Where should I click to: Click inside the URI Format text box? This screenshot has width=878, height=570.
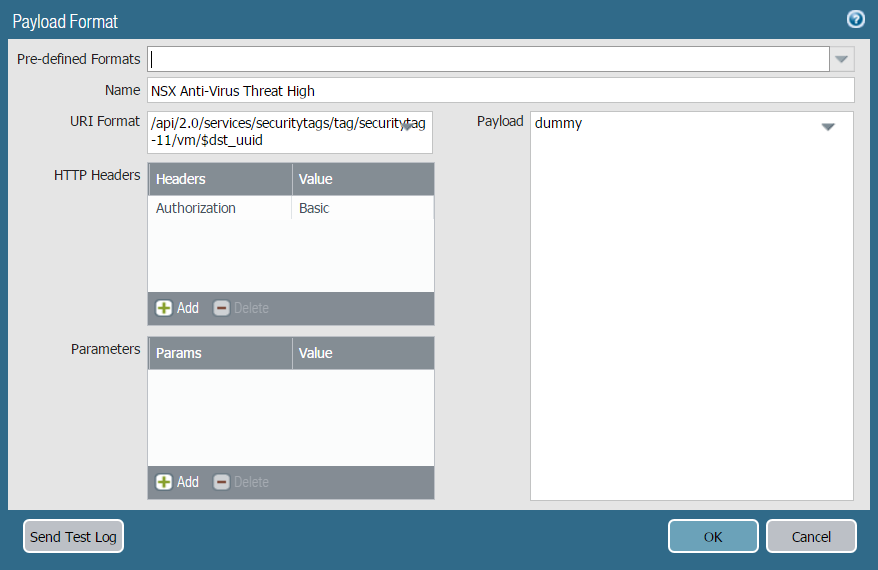click(290, 132)
